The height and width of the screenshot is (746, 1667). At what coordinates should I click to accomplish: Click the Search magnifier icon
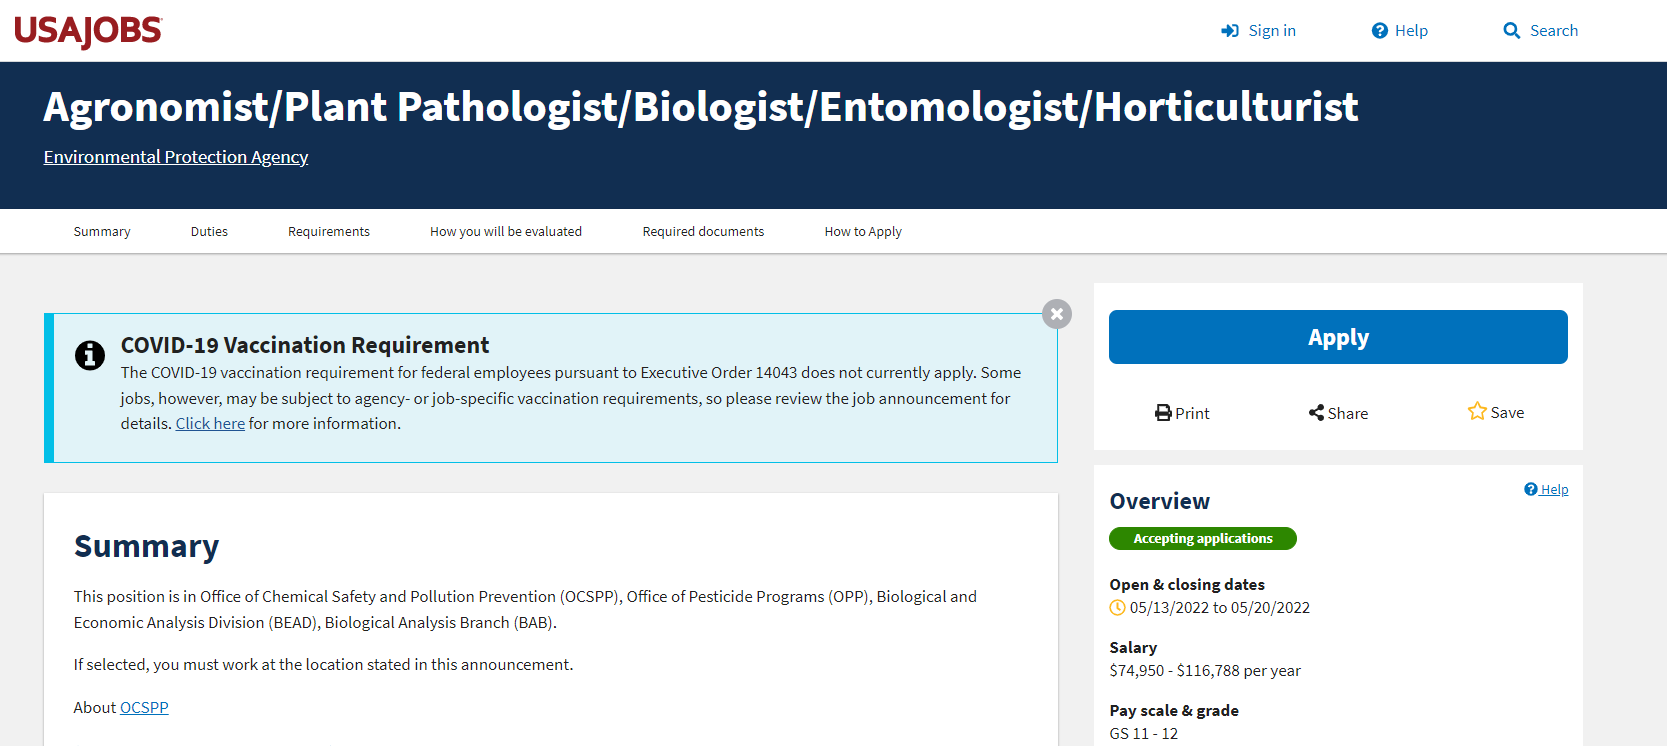pyautogui.click(x=1512, y=31)
